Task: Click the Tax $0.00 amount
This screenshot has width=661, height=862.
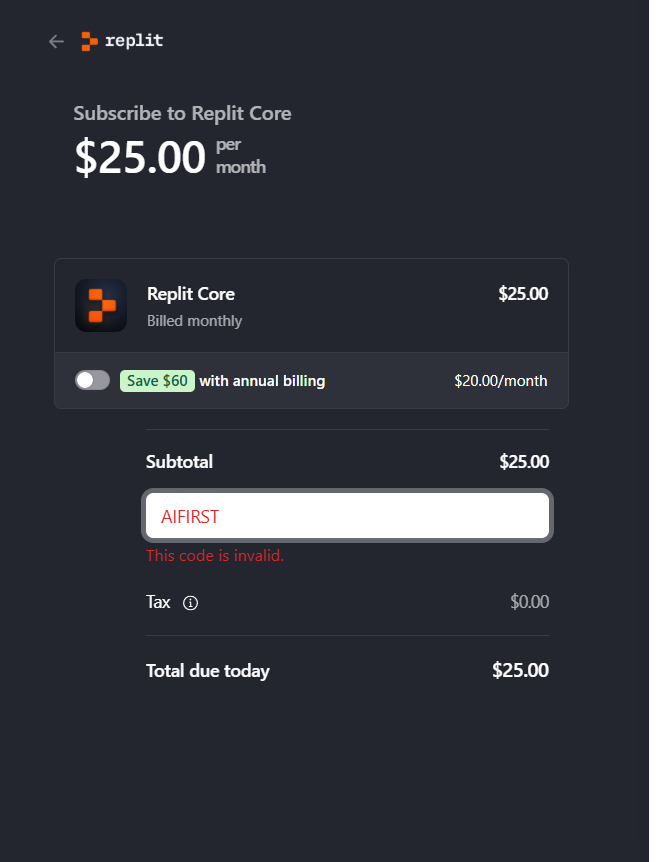Action: pyautogui.click(x=529, y=602)
